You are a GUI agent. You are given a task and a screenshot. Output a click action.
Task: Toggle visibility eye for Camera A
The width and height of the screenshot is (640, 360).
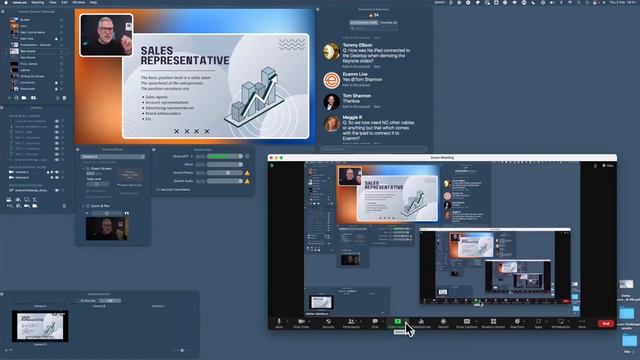(57, 172)
